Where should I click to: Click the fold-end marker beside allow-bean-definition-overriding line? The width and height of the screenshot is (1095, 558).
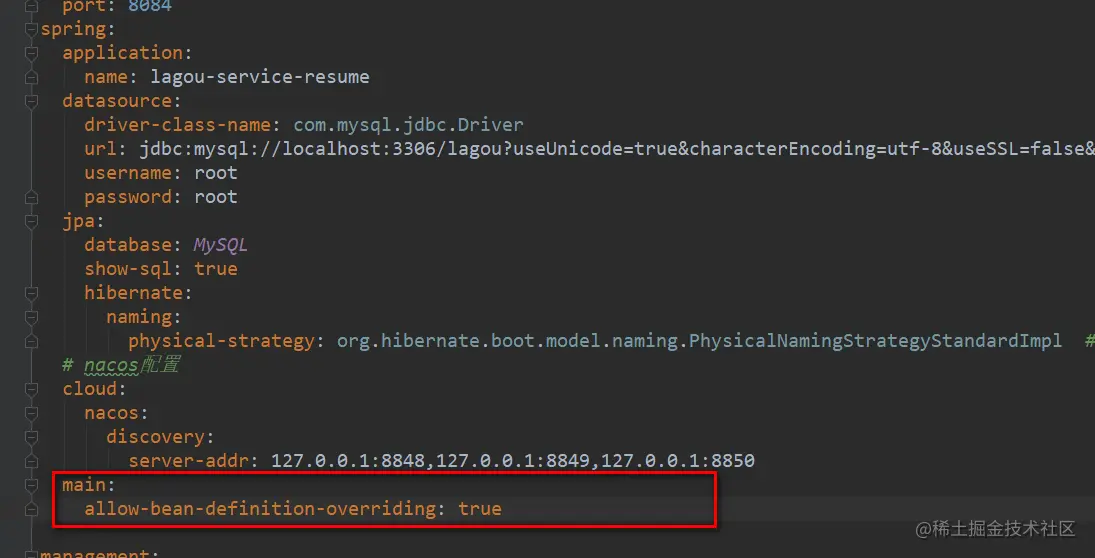tap(30, 509)
